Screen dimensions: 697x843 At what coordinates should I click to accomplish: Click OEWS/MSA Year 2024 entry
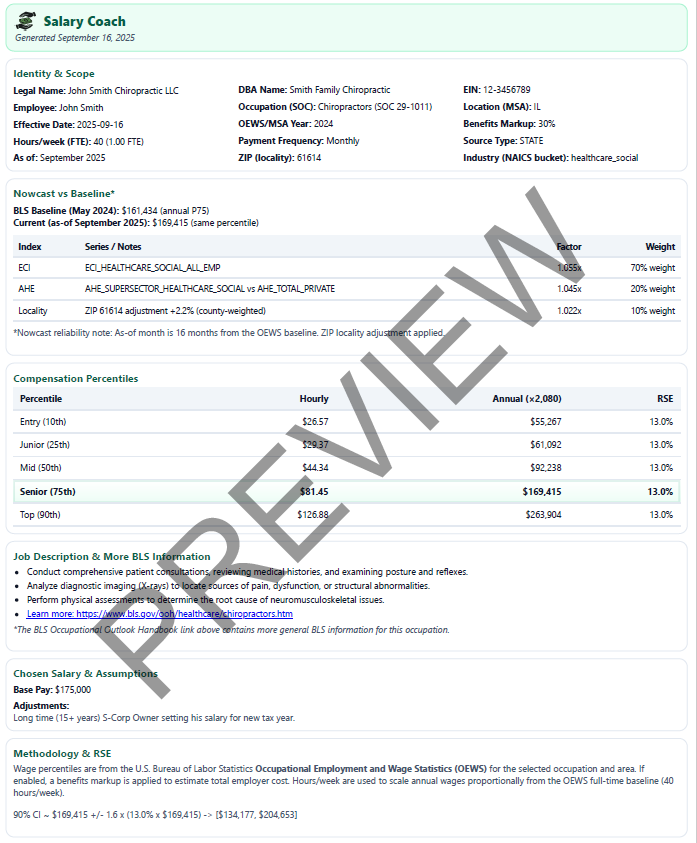(286, 124)
